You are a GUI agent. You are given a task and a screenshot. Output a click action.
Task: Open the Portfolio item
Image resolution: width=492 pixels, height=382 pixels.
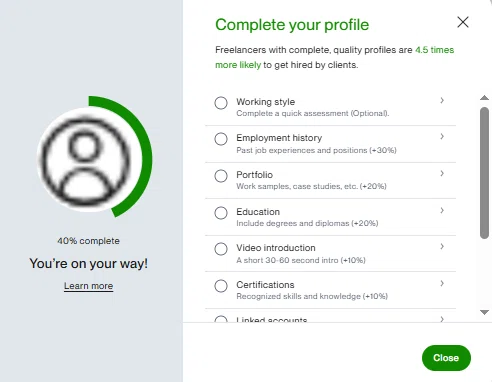[330, 180]
